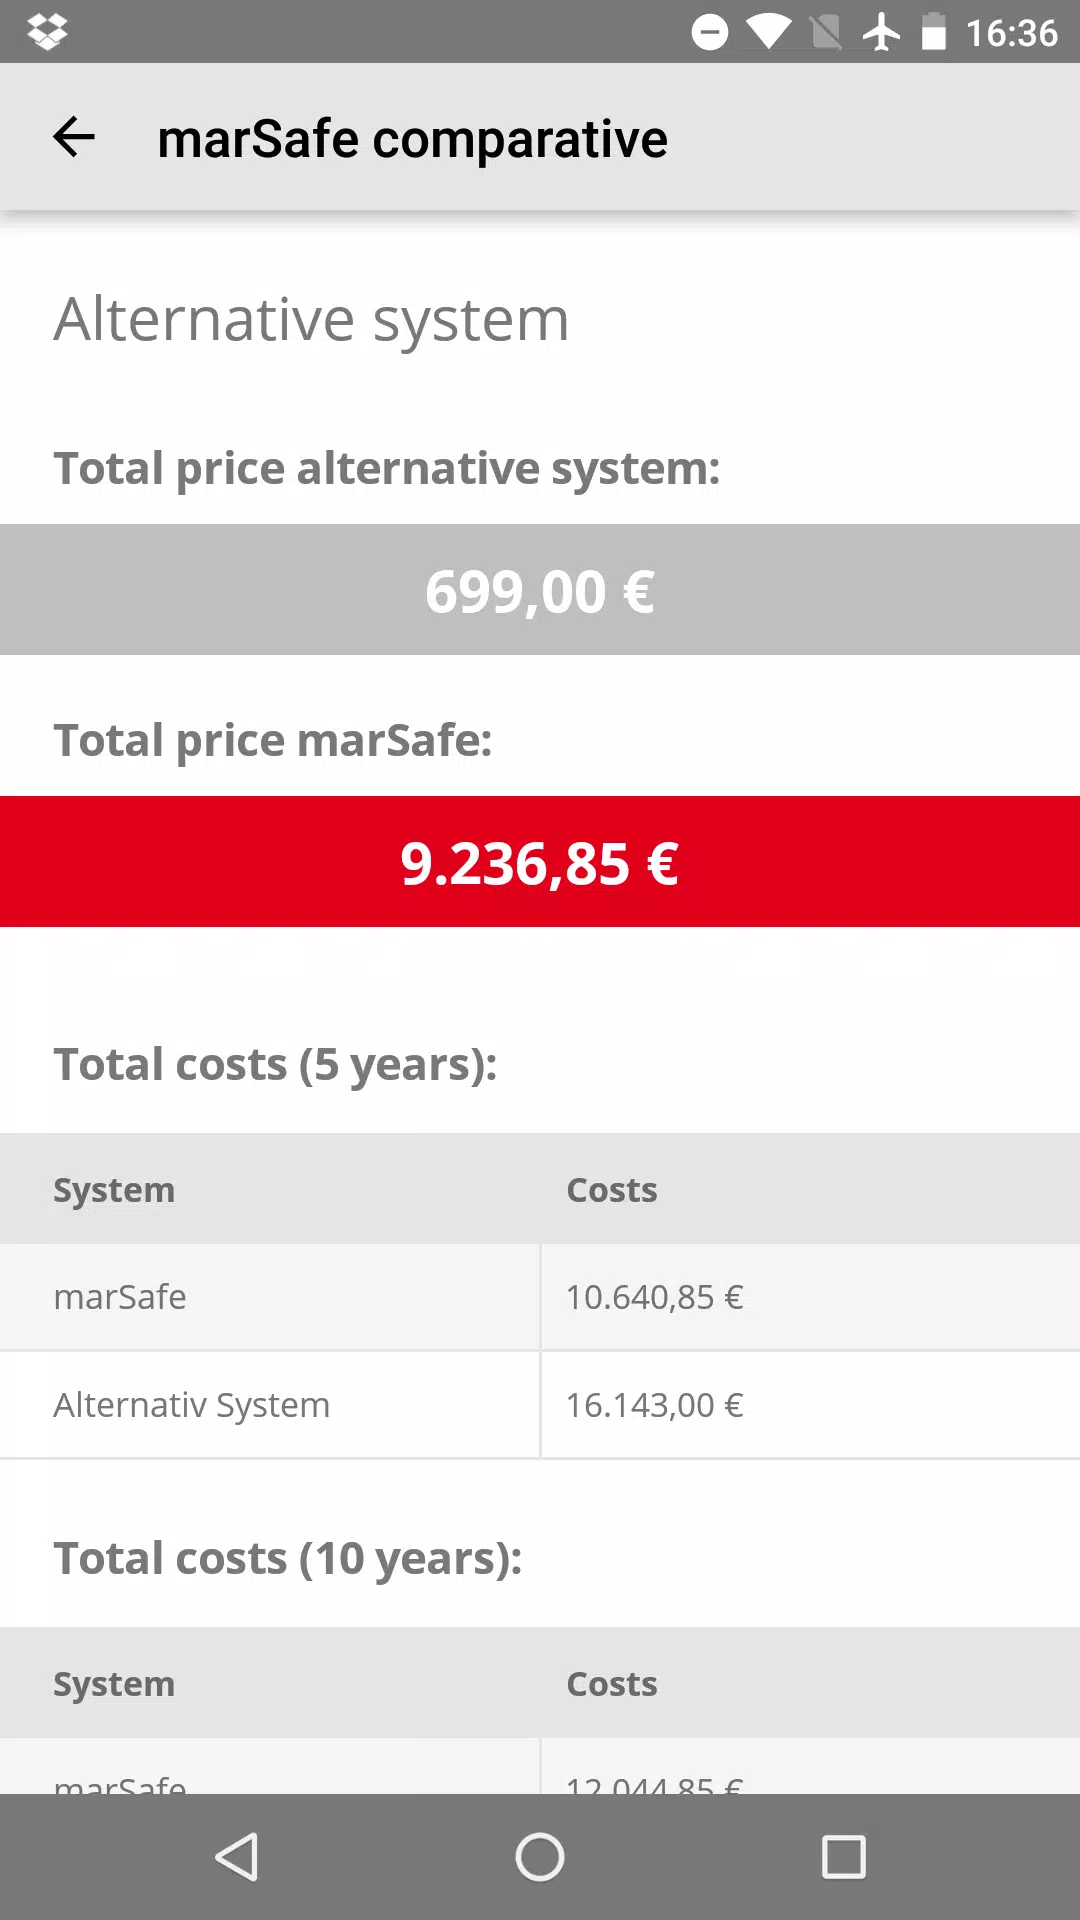Select the Alternativ System table row
Screen dimensions: 1080x1920
(540, 1405)
